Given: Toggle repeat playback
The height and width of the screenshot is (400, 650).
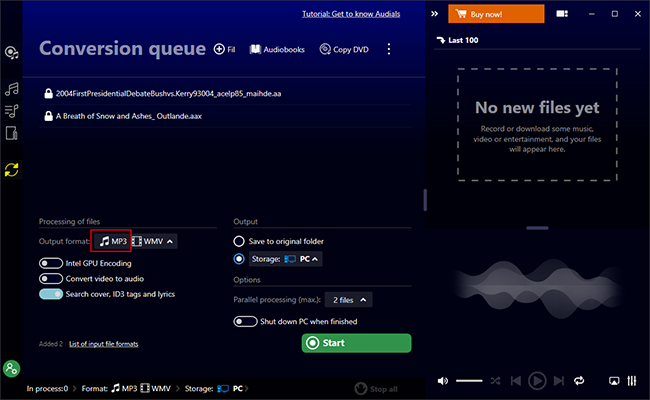Looking at the screenshot, I should (579, 381).
